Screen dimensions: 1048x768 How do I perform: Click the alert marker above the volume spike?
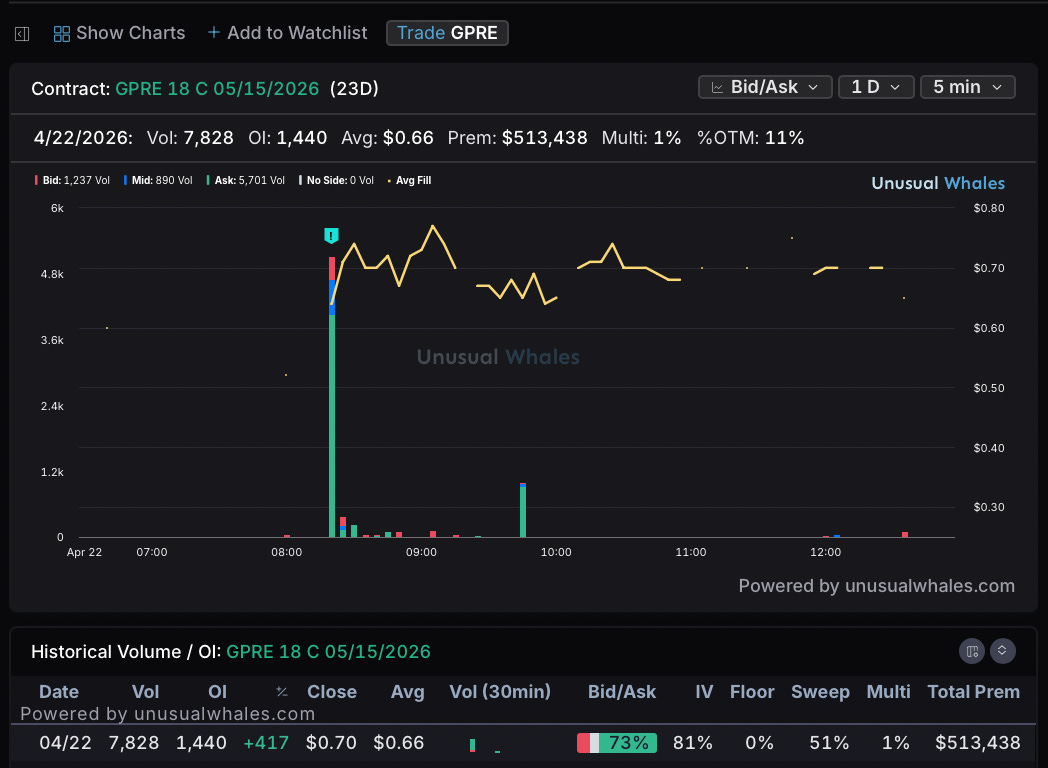tap(331, 236)
